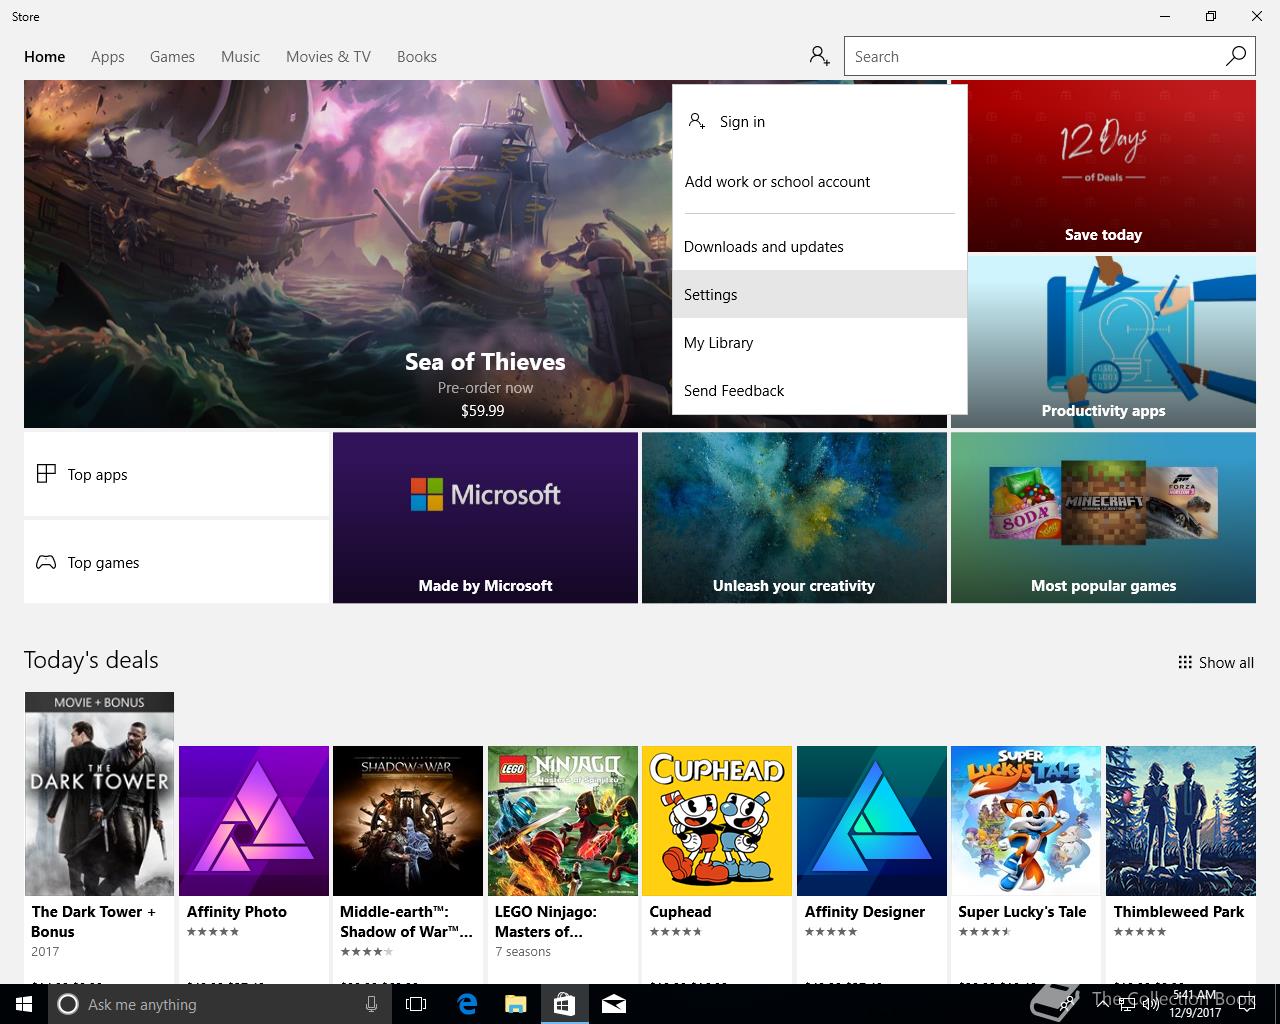Click the Cortana circle icon
The width and height of the screenshot is (1280, 1024).
tap(68, 1004)
